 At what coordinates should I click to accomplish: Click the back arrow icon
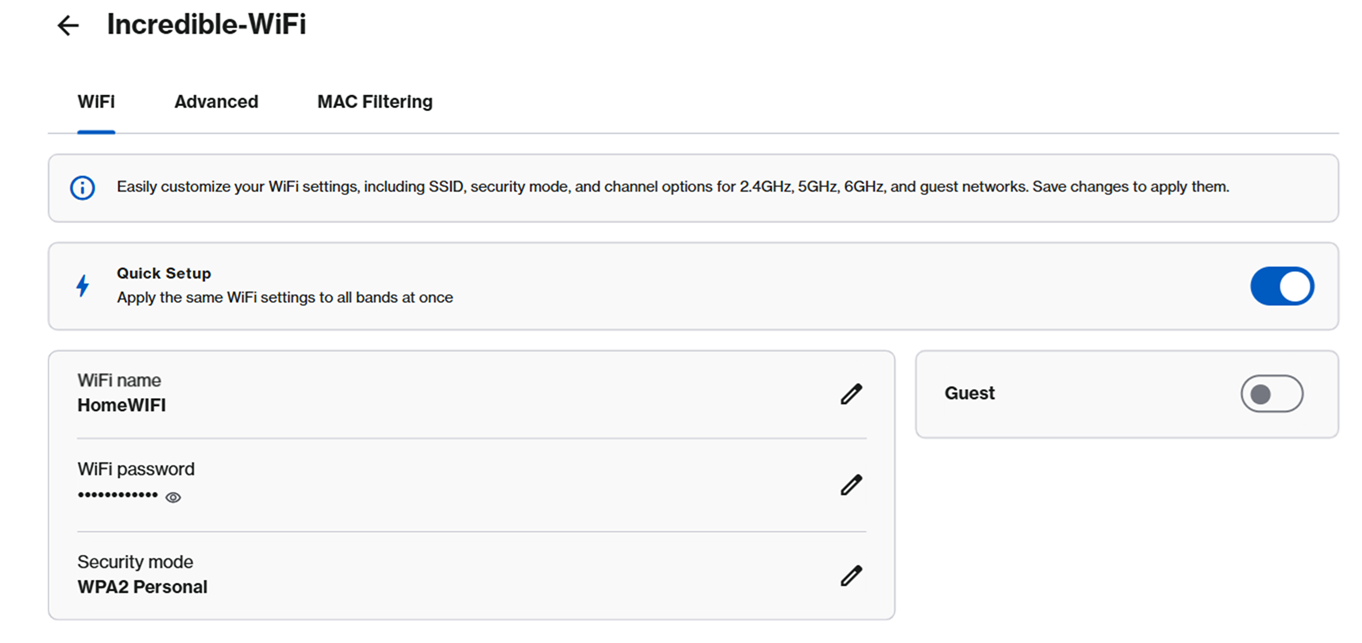(x=66, y=24)
